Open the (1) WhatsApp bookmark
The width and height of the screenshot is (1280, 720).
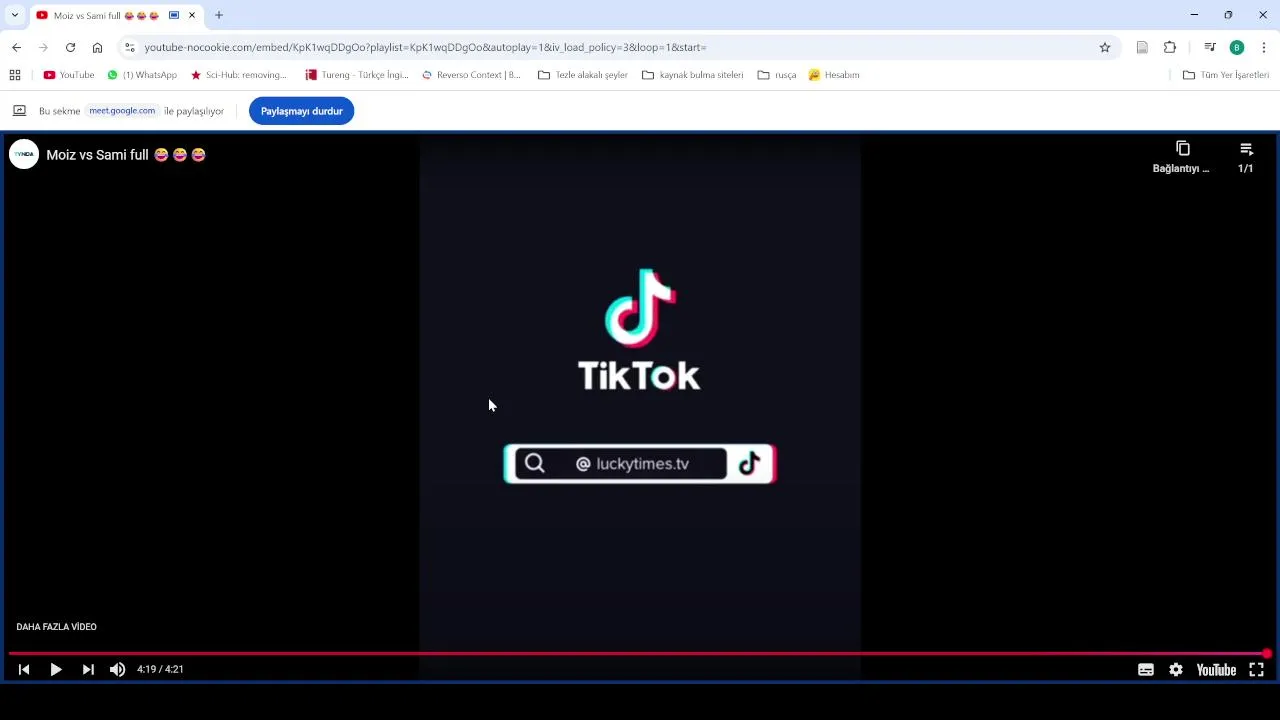(x=142, y=75)
